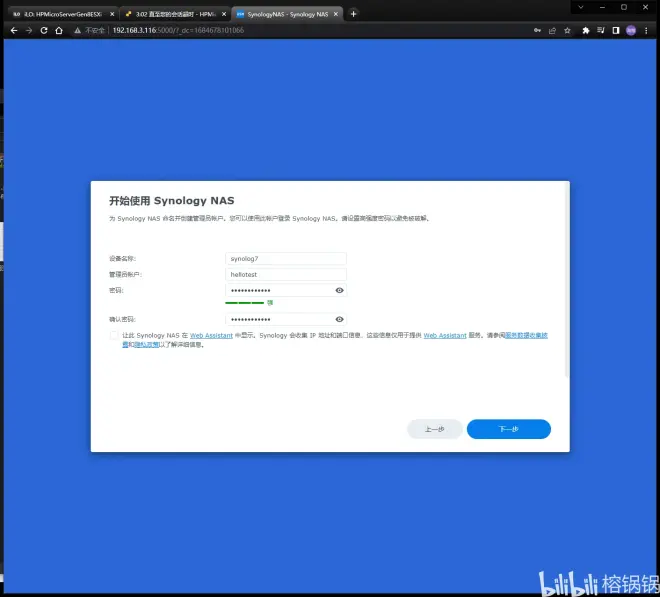This screenshot has width=660, height=597.
Task: Reveal the confirm password eye icon
Action: pyautogui.click(x=339, y=320)
